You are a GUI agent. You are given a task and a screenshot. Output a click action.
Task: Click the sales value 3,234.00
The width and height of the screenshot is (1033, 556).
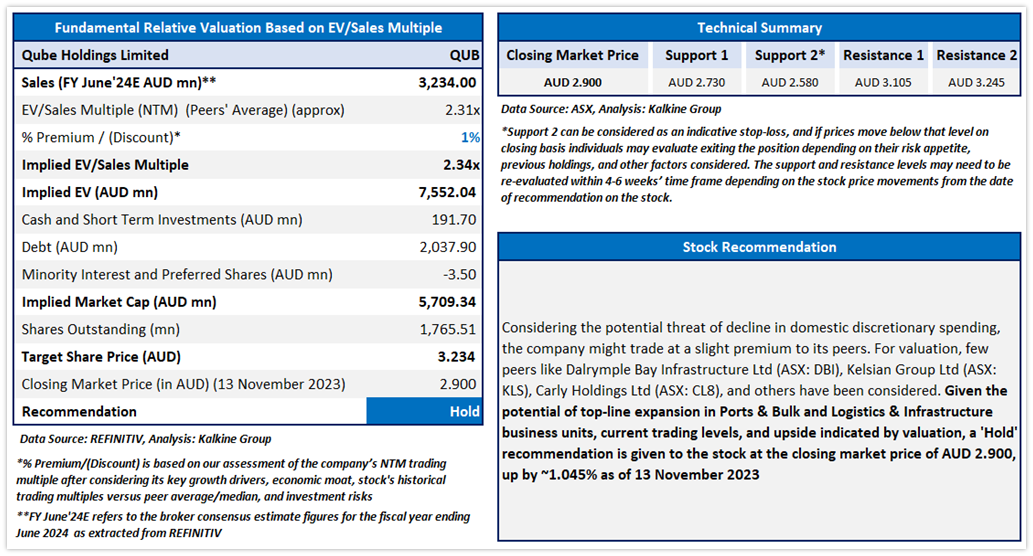[447, 83]
